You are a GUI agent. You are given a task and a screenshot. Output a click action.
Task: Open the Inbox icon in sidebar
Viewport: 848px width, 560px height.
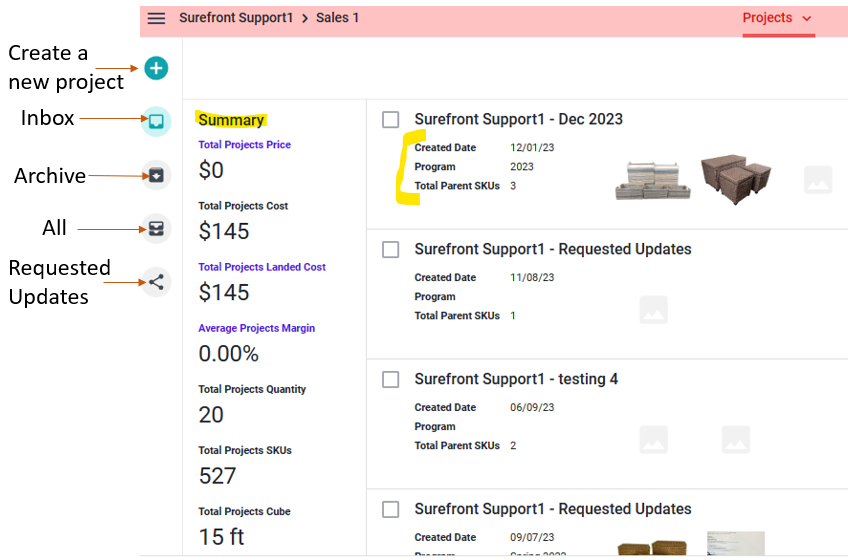[x=156, y=121]
